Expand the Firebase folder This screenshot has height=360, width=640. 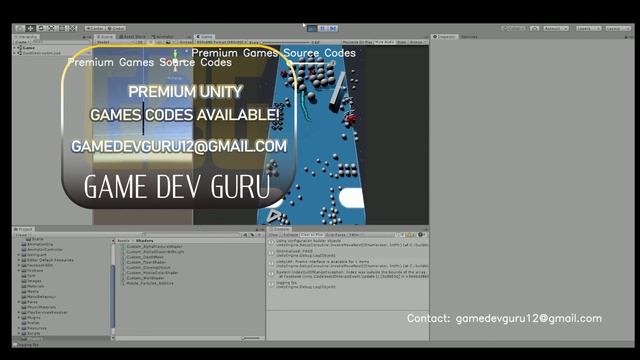point(19,271)
